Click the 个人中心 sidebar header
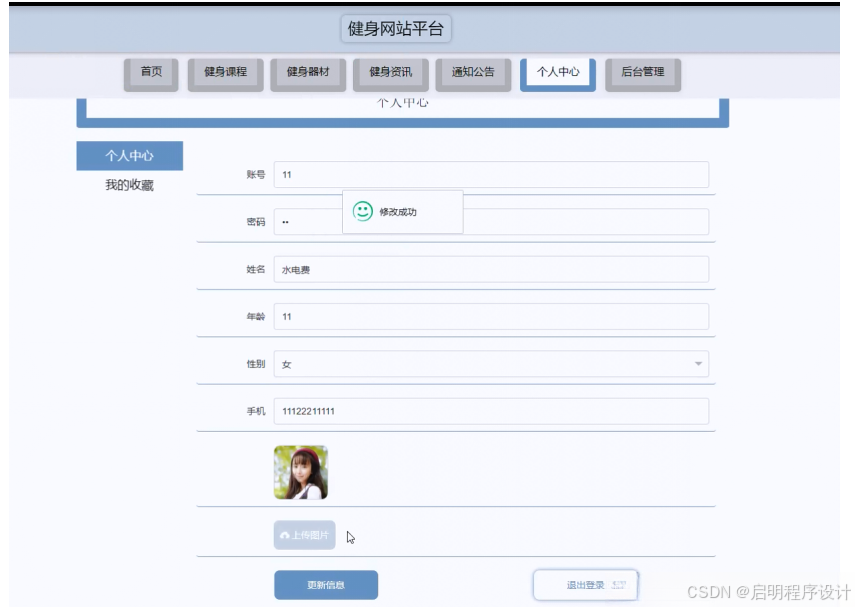The width and height of the screenshot is (855, 607). tap(131, 155)
